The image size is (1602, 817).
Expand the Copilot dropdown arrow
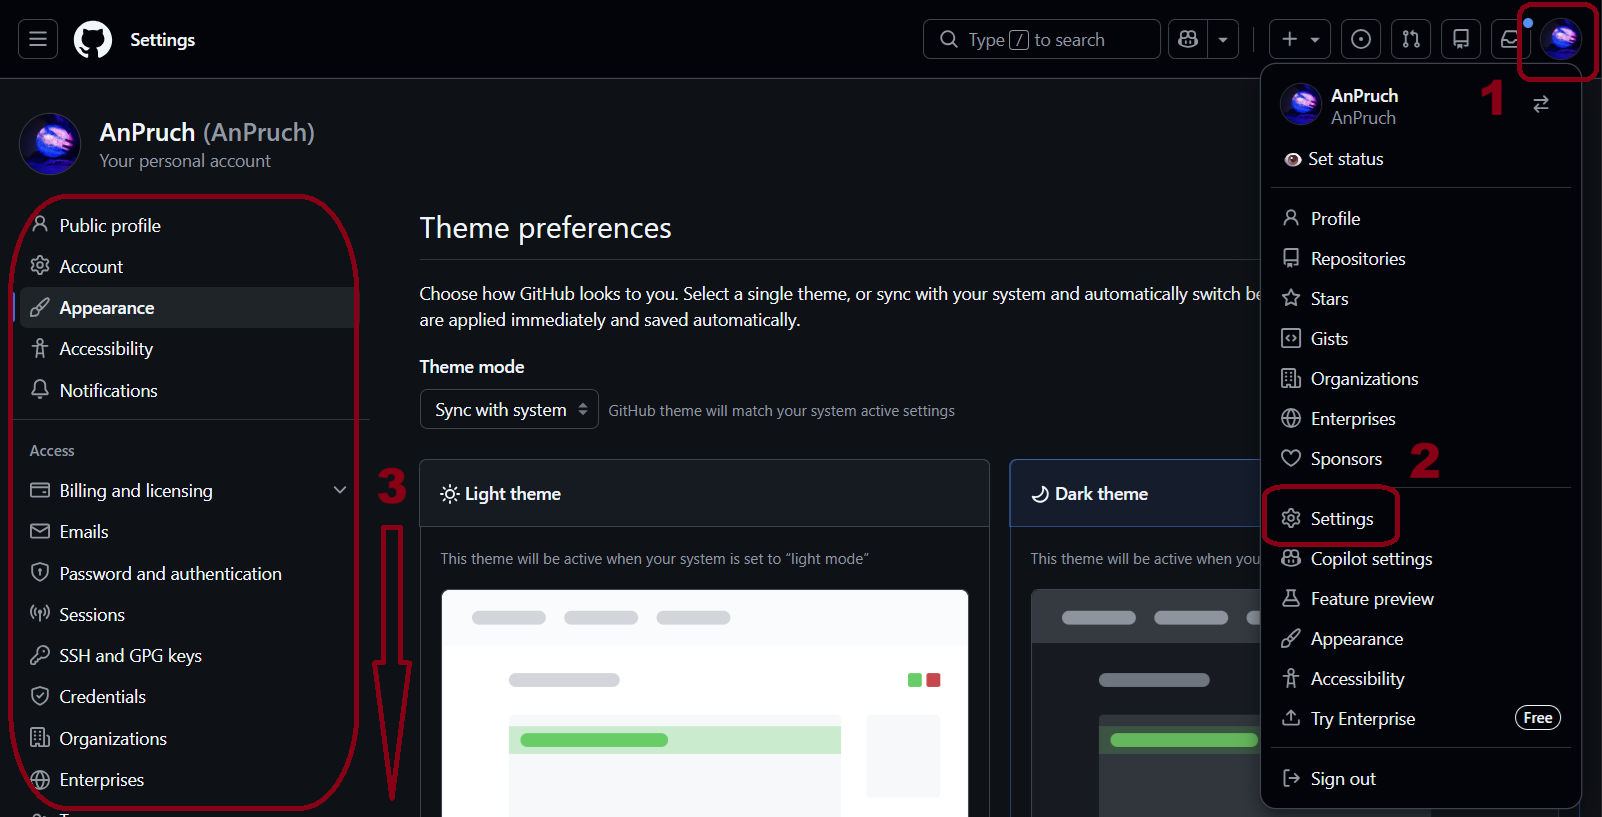[x=1223, y=39]
